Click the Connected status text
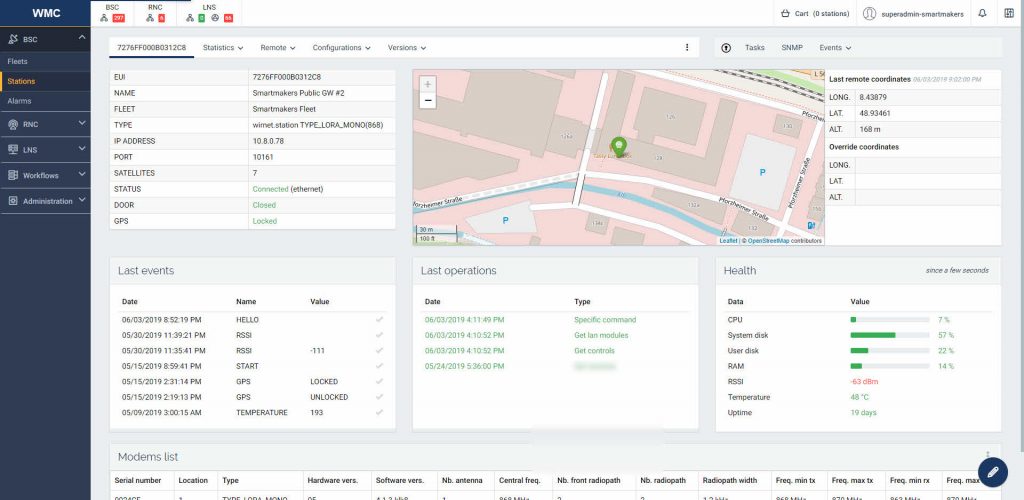This screenshot has width=1024, height=500. [x=270, y=189]
